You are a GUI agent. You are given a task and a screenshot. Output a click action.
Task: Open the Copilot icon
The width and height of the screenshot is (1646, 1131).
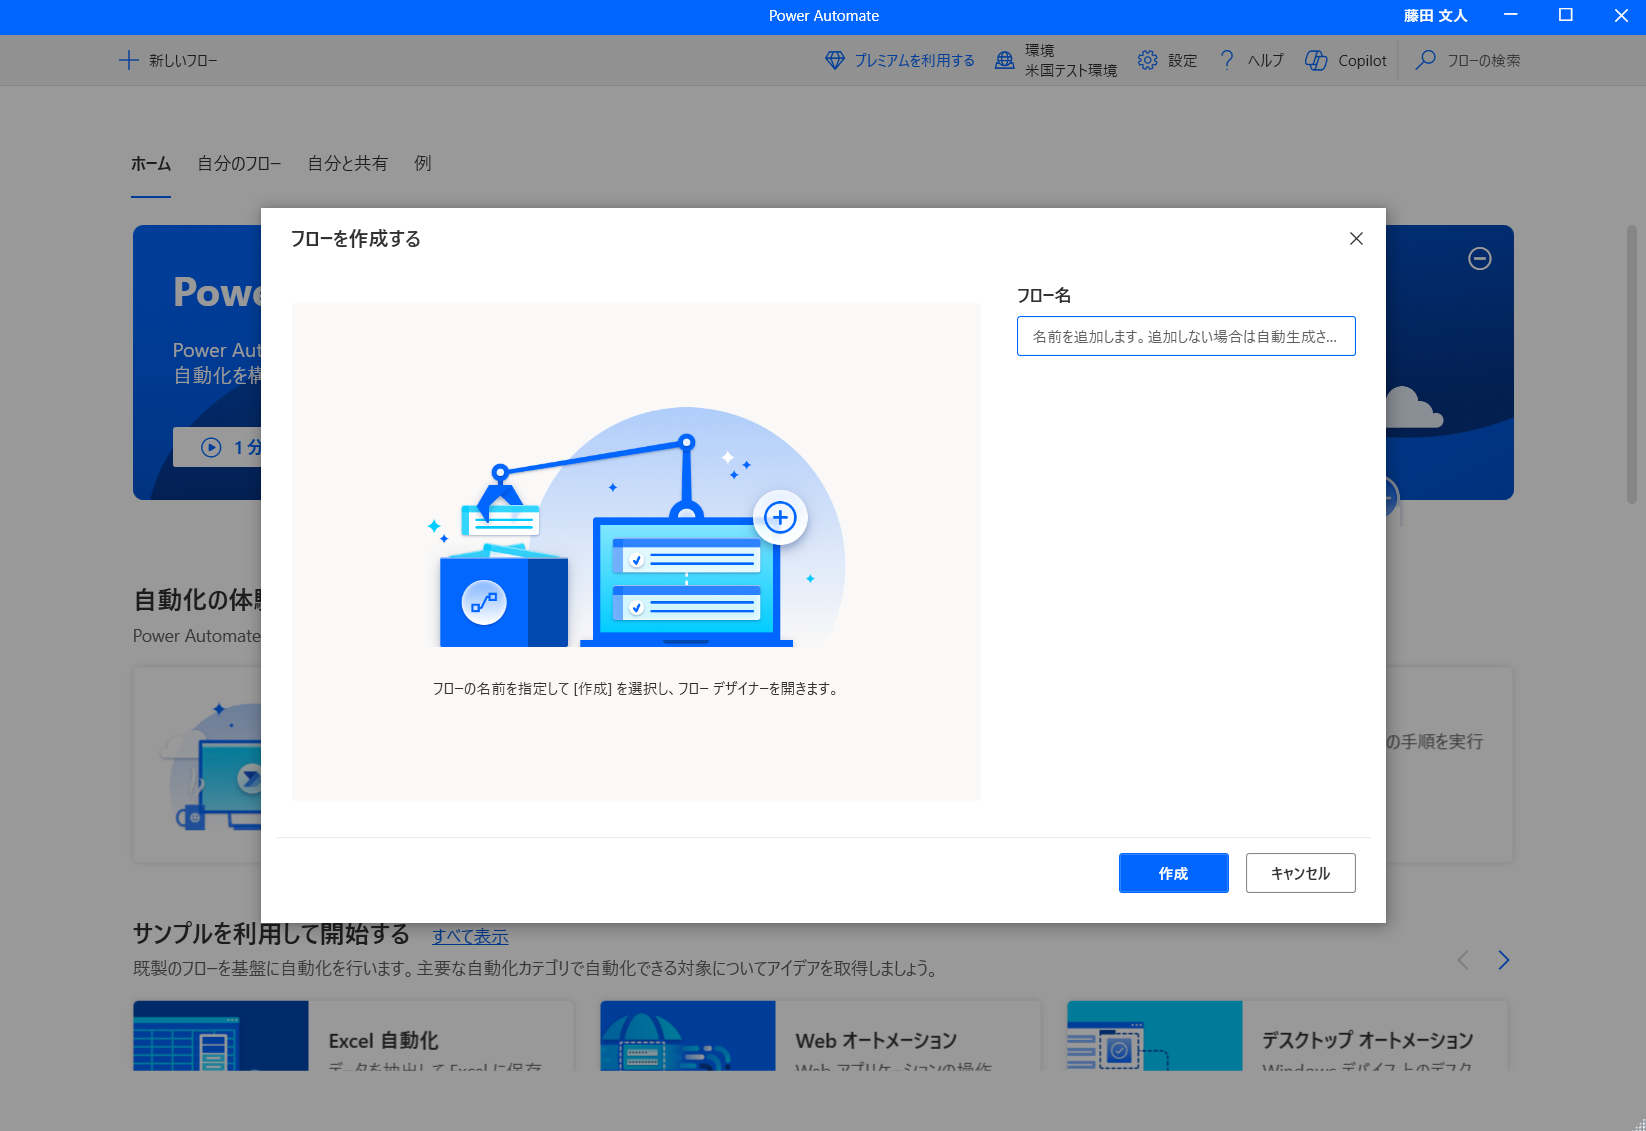(x=1315, y=60)
